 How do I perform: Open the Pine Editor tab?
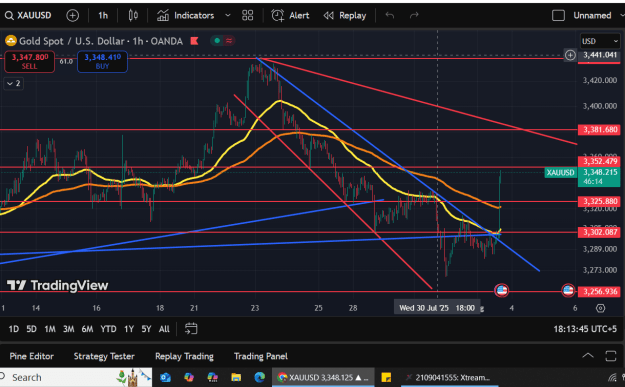[31, 356]
